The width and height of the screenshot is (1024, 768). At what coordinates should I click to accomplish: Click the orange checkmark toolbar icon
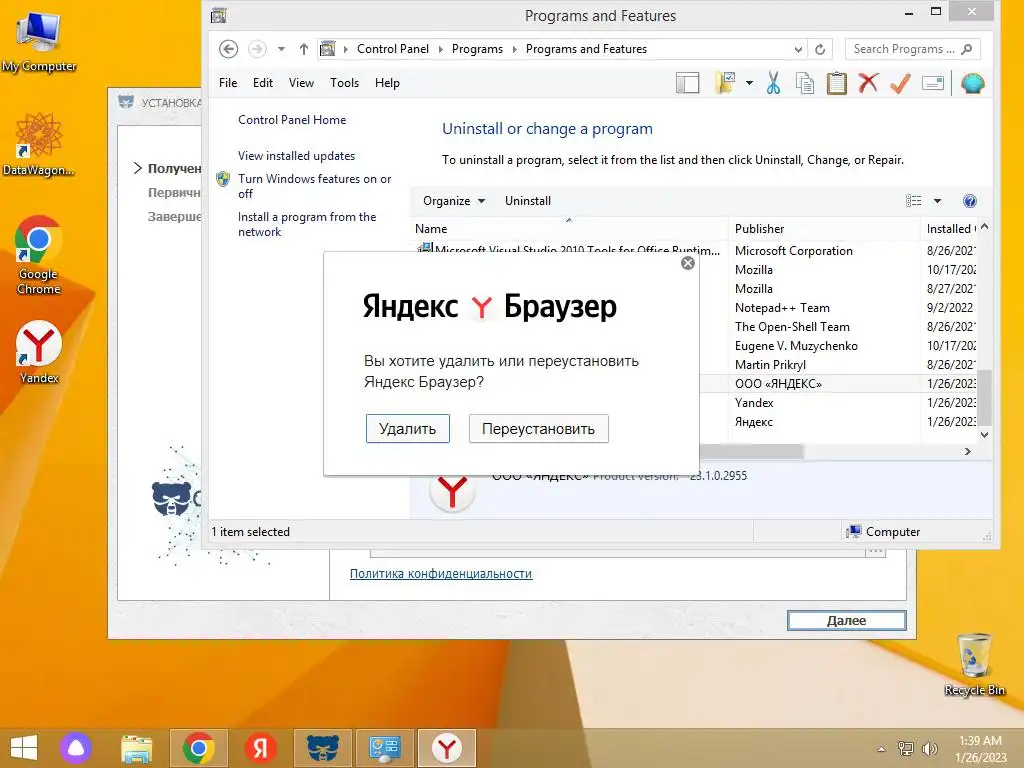900,83
